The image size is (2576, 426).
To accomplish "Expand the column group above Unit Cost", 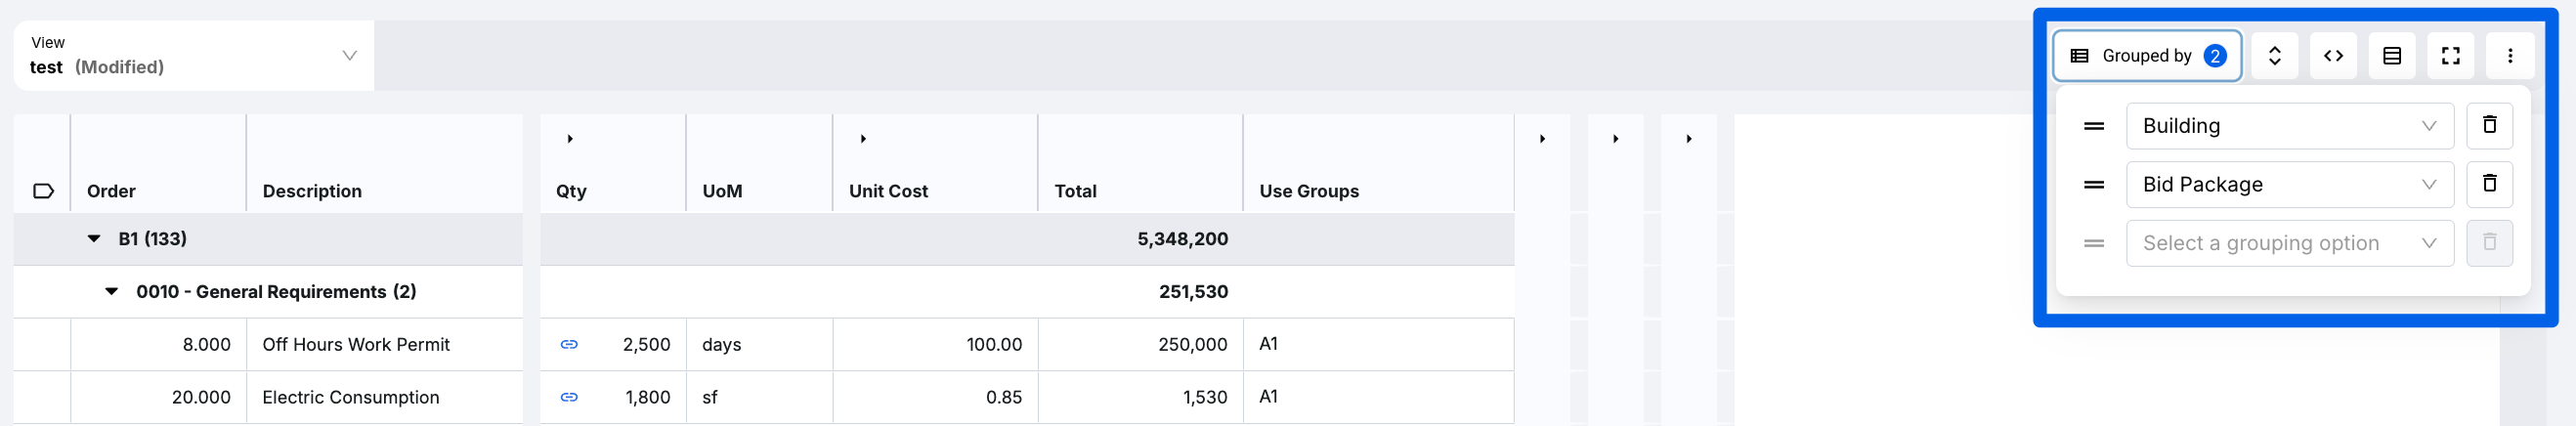I will [x=863, y=139].
